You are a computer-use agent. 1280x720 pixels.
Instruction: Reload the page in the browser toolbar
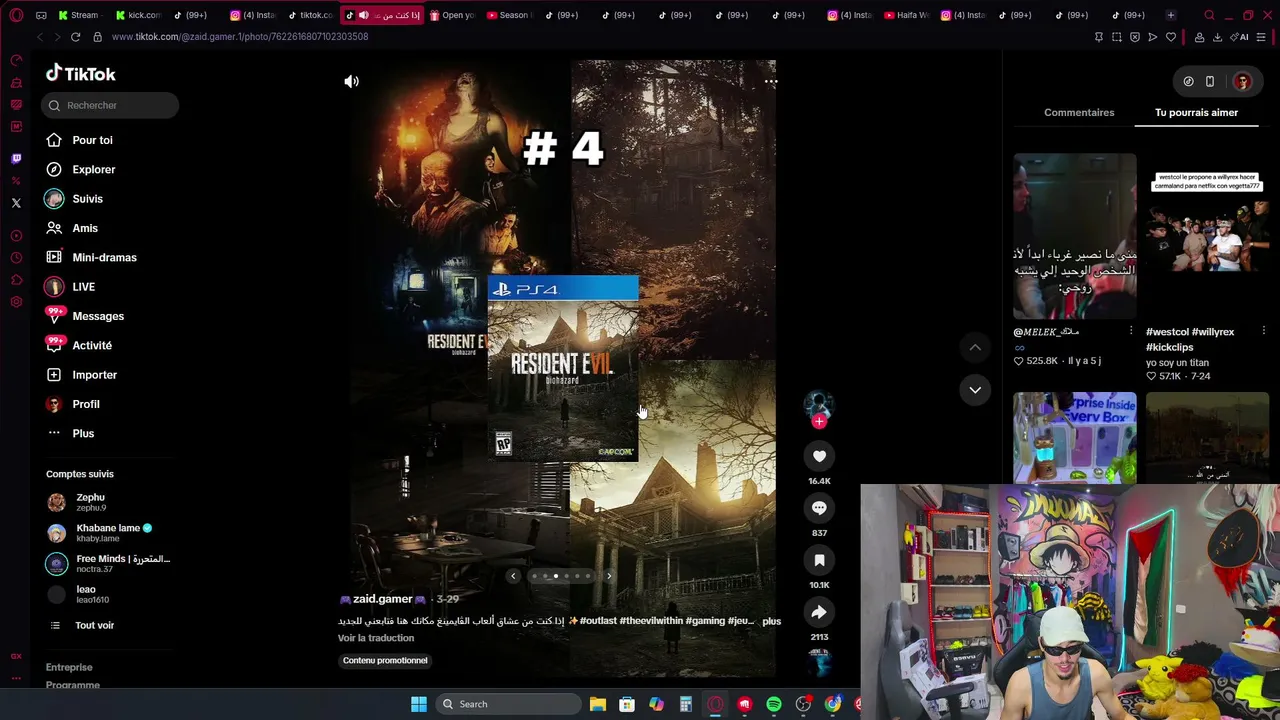pos(75,37)
